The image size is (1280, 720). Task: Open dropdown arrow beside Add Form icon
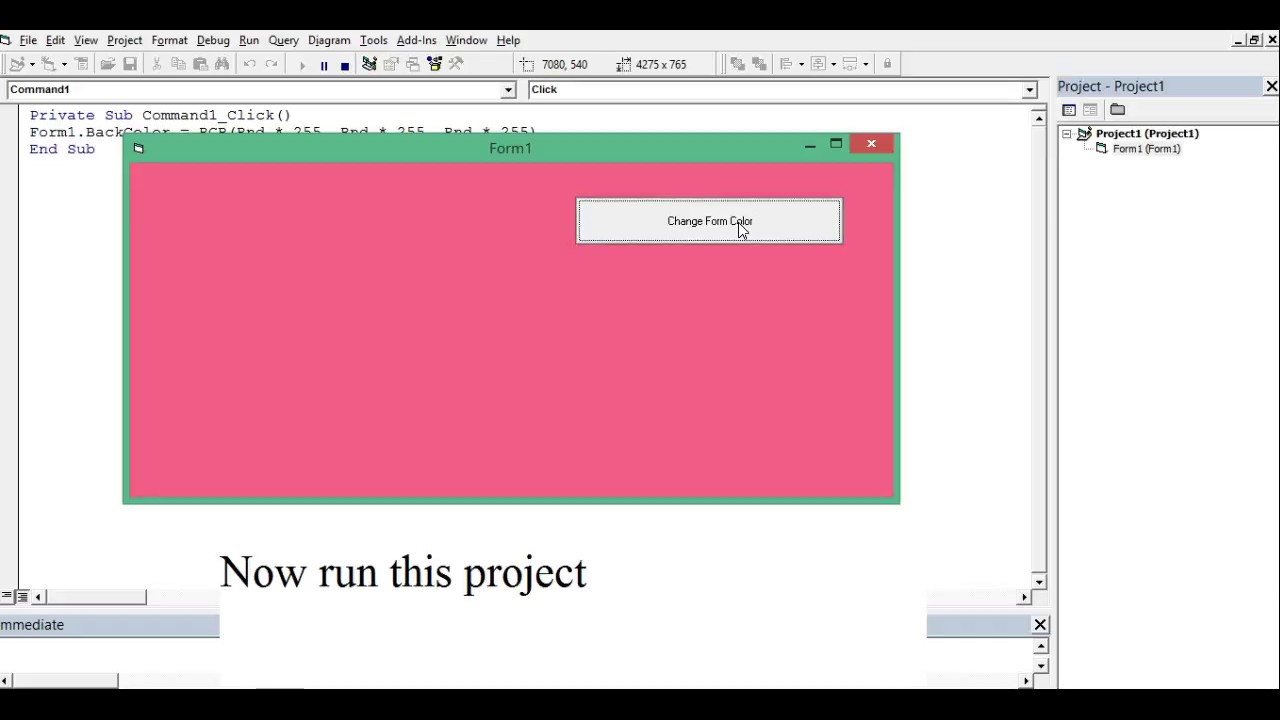pyautogui.click(x=64, y=65)
